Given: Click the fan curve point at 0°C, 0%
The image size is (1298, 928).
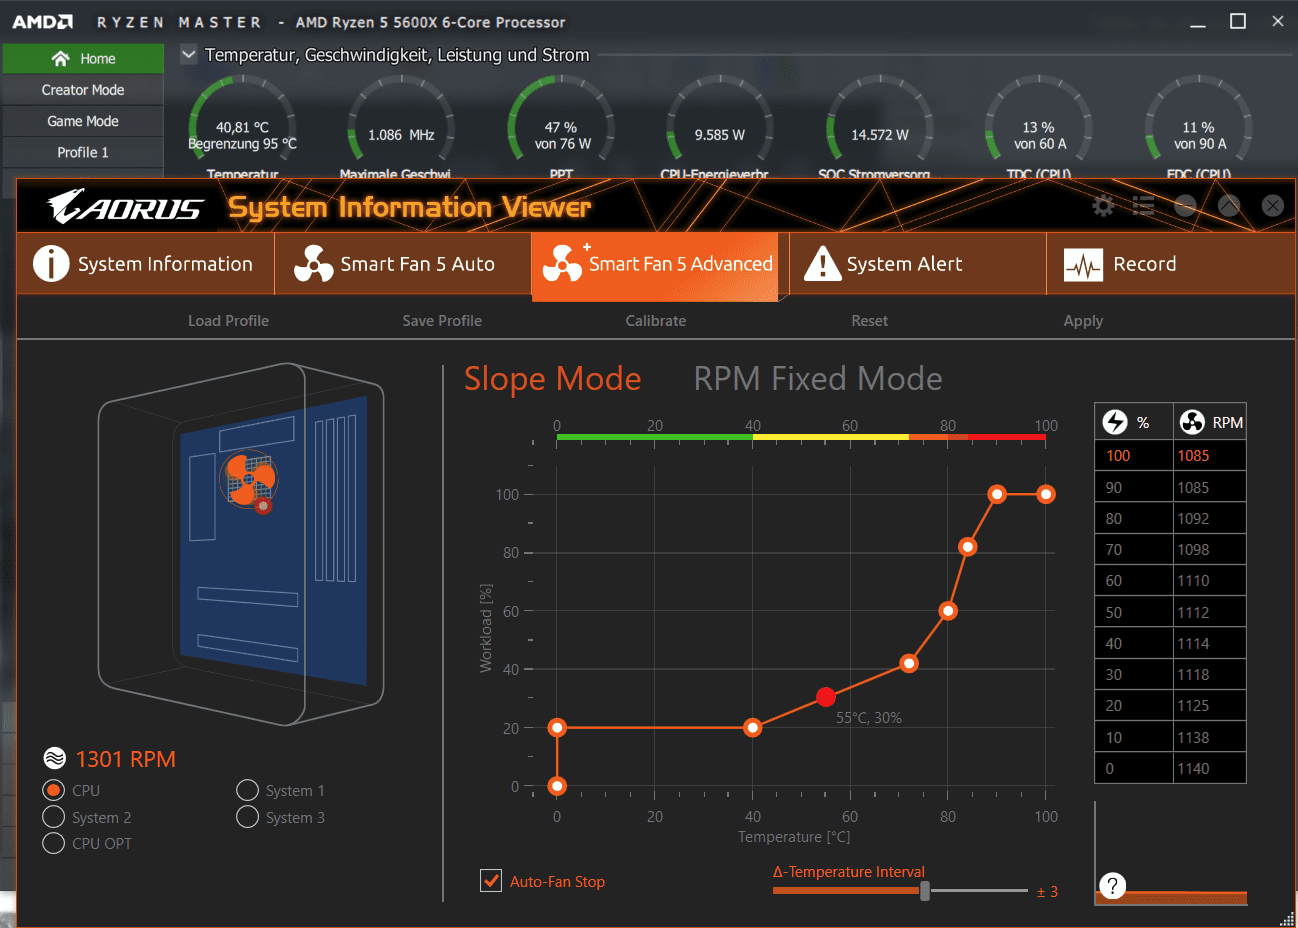Looking at the screenshot, I should click(557, 786).
